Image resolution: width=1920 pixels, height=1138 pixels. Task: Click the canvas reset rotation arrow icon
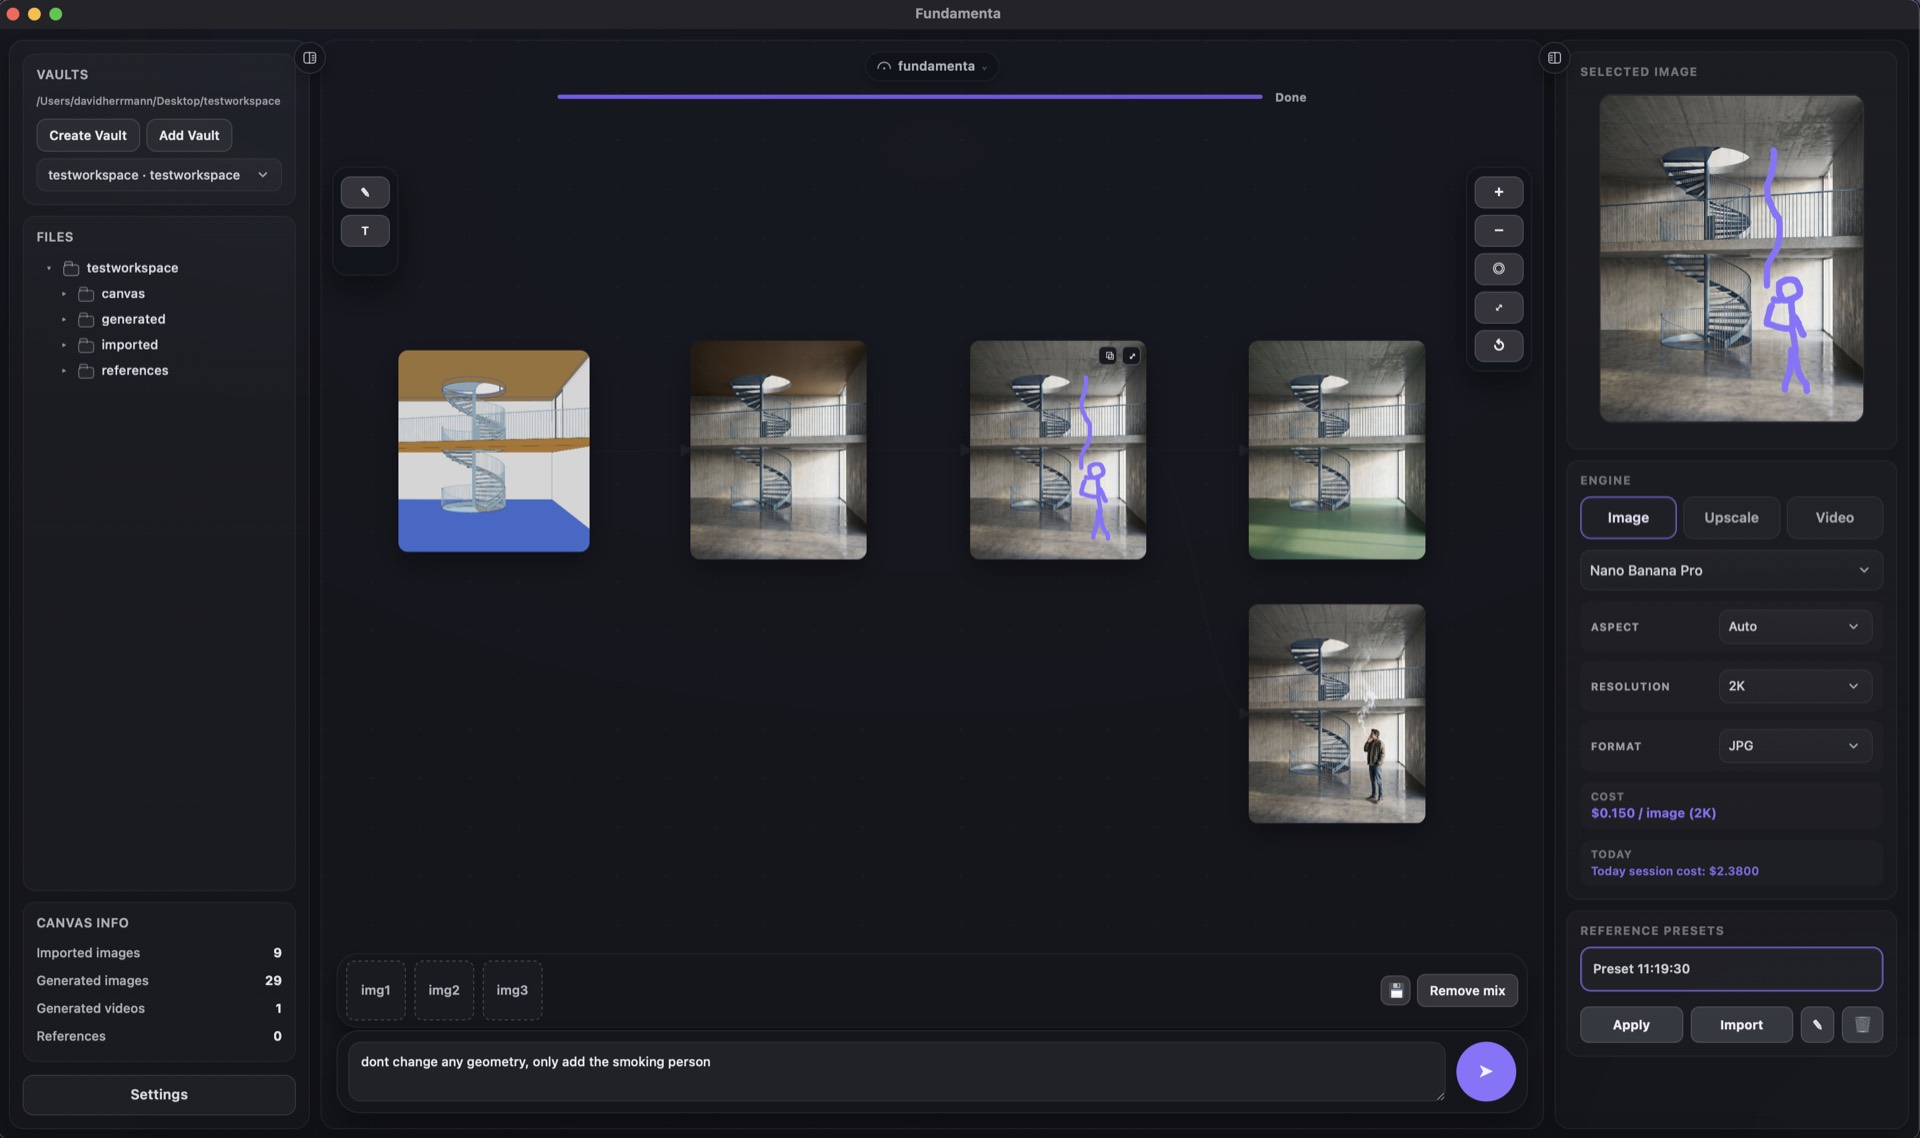[x=1498, y=345]
